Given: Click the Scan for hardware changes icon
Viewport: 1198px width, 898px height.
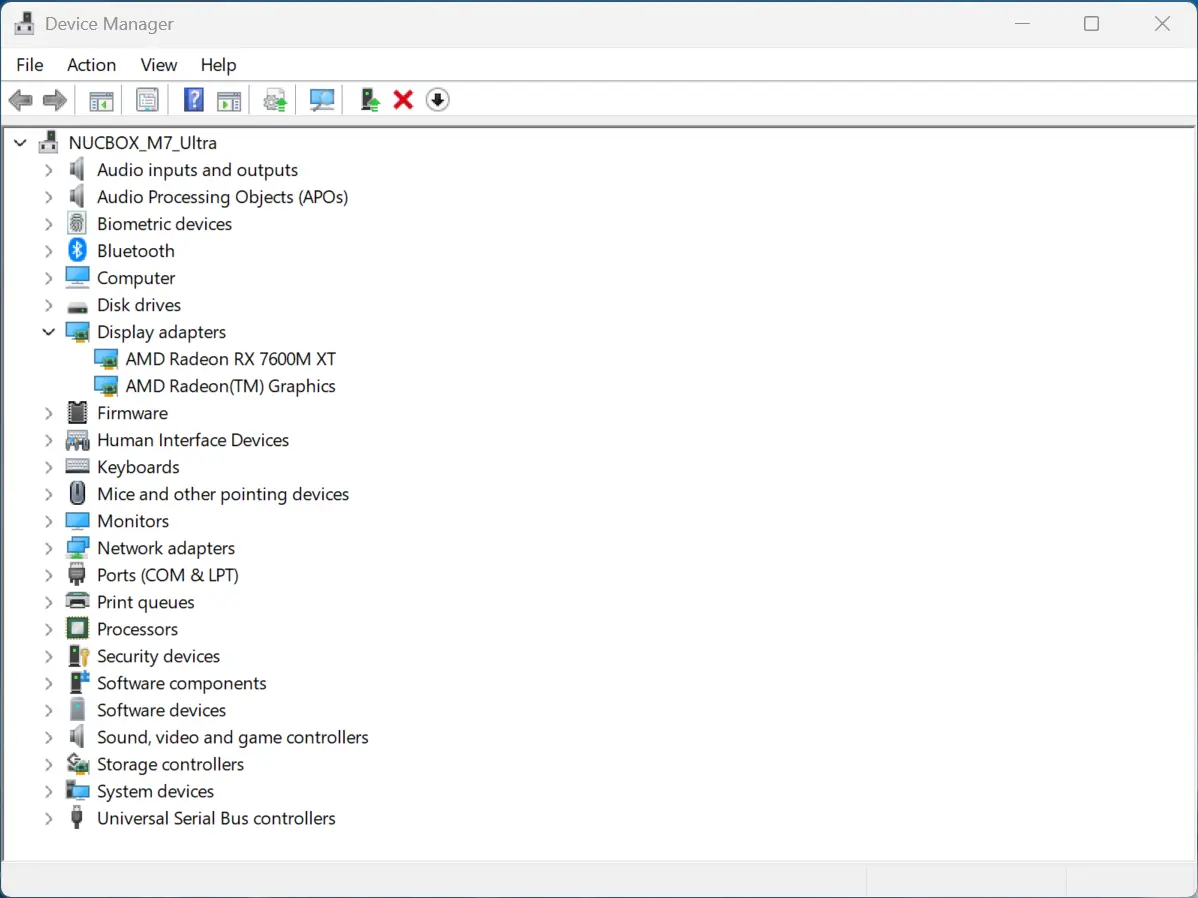Looking at the screenshot, I should [322, 100].
